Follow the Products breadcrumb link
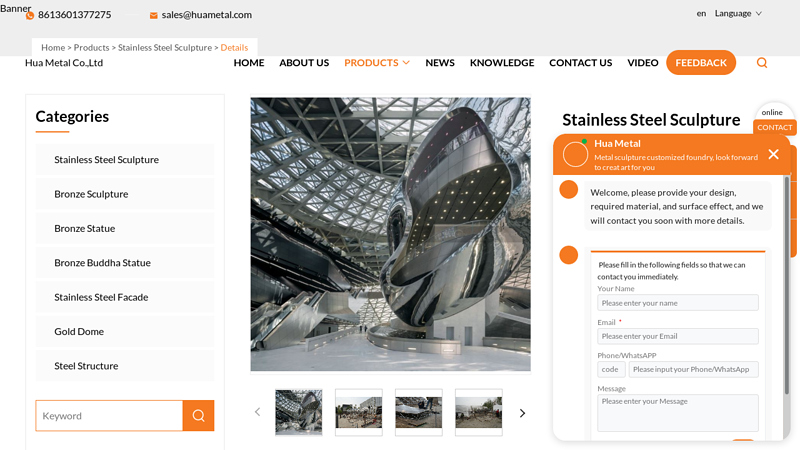The image size is (800, 450). tap(91, 47)
